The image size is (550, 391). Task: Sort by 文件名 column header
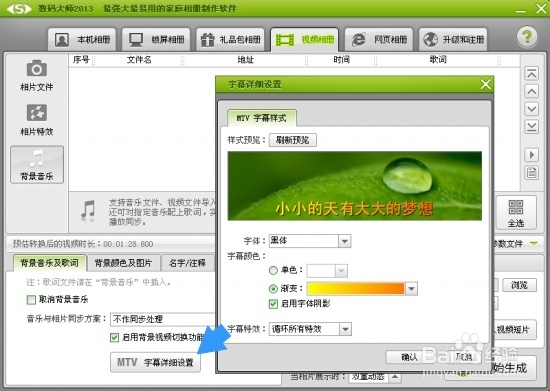point(139,60)
